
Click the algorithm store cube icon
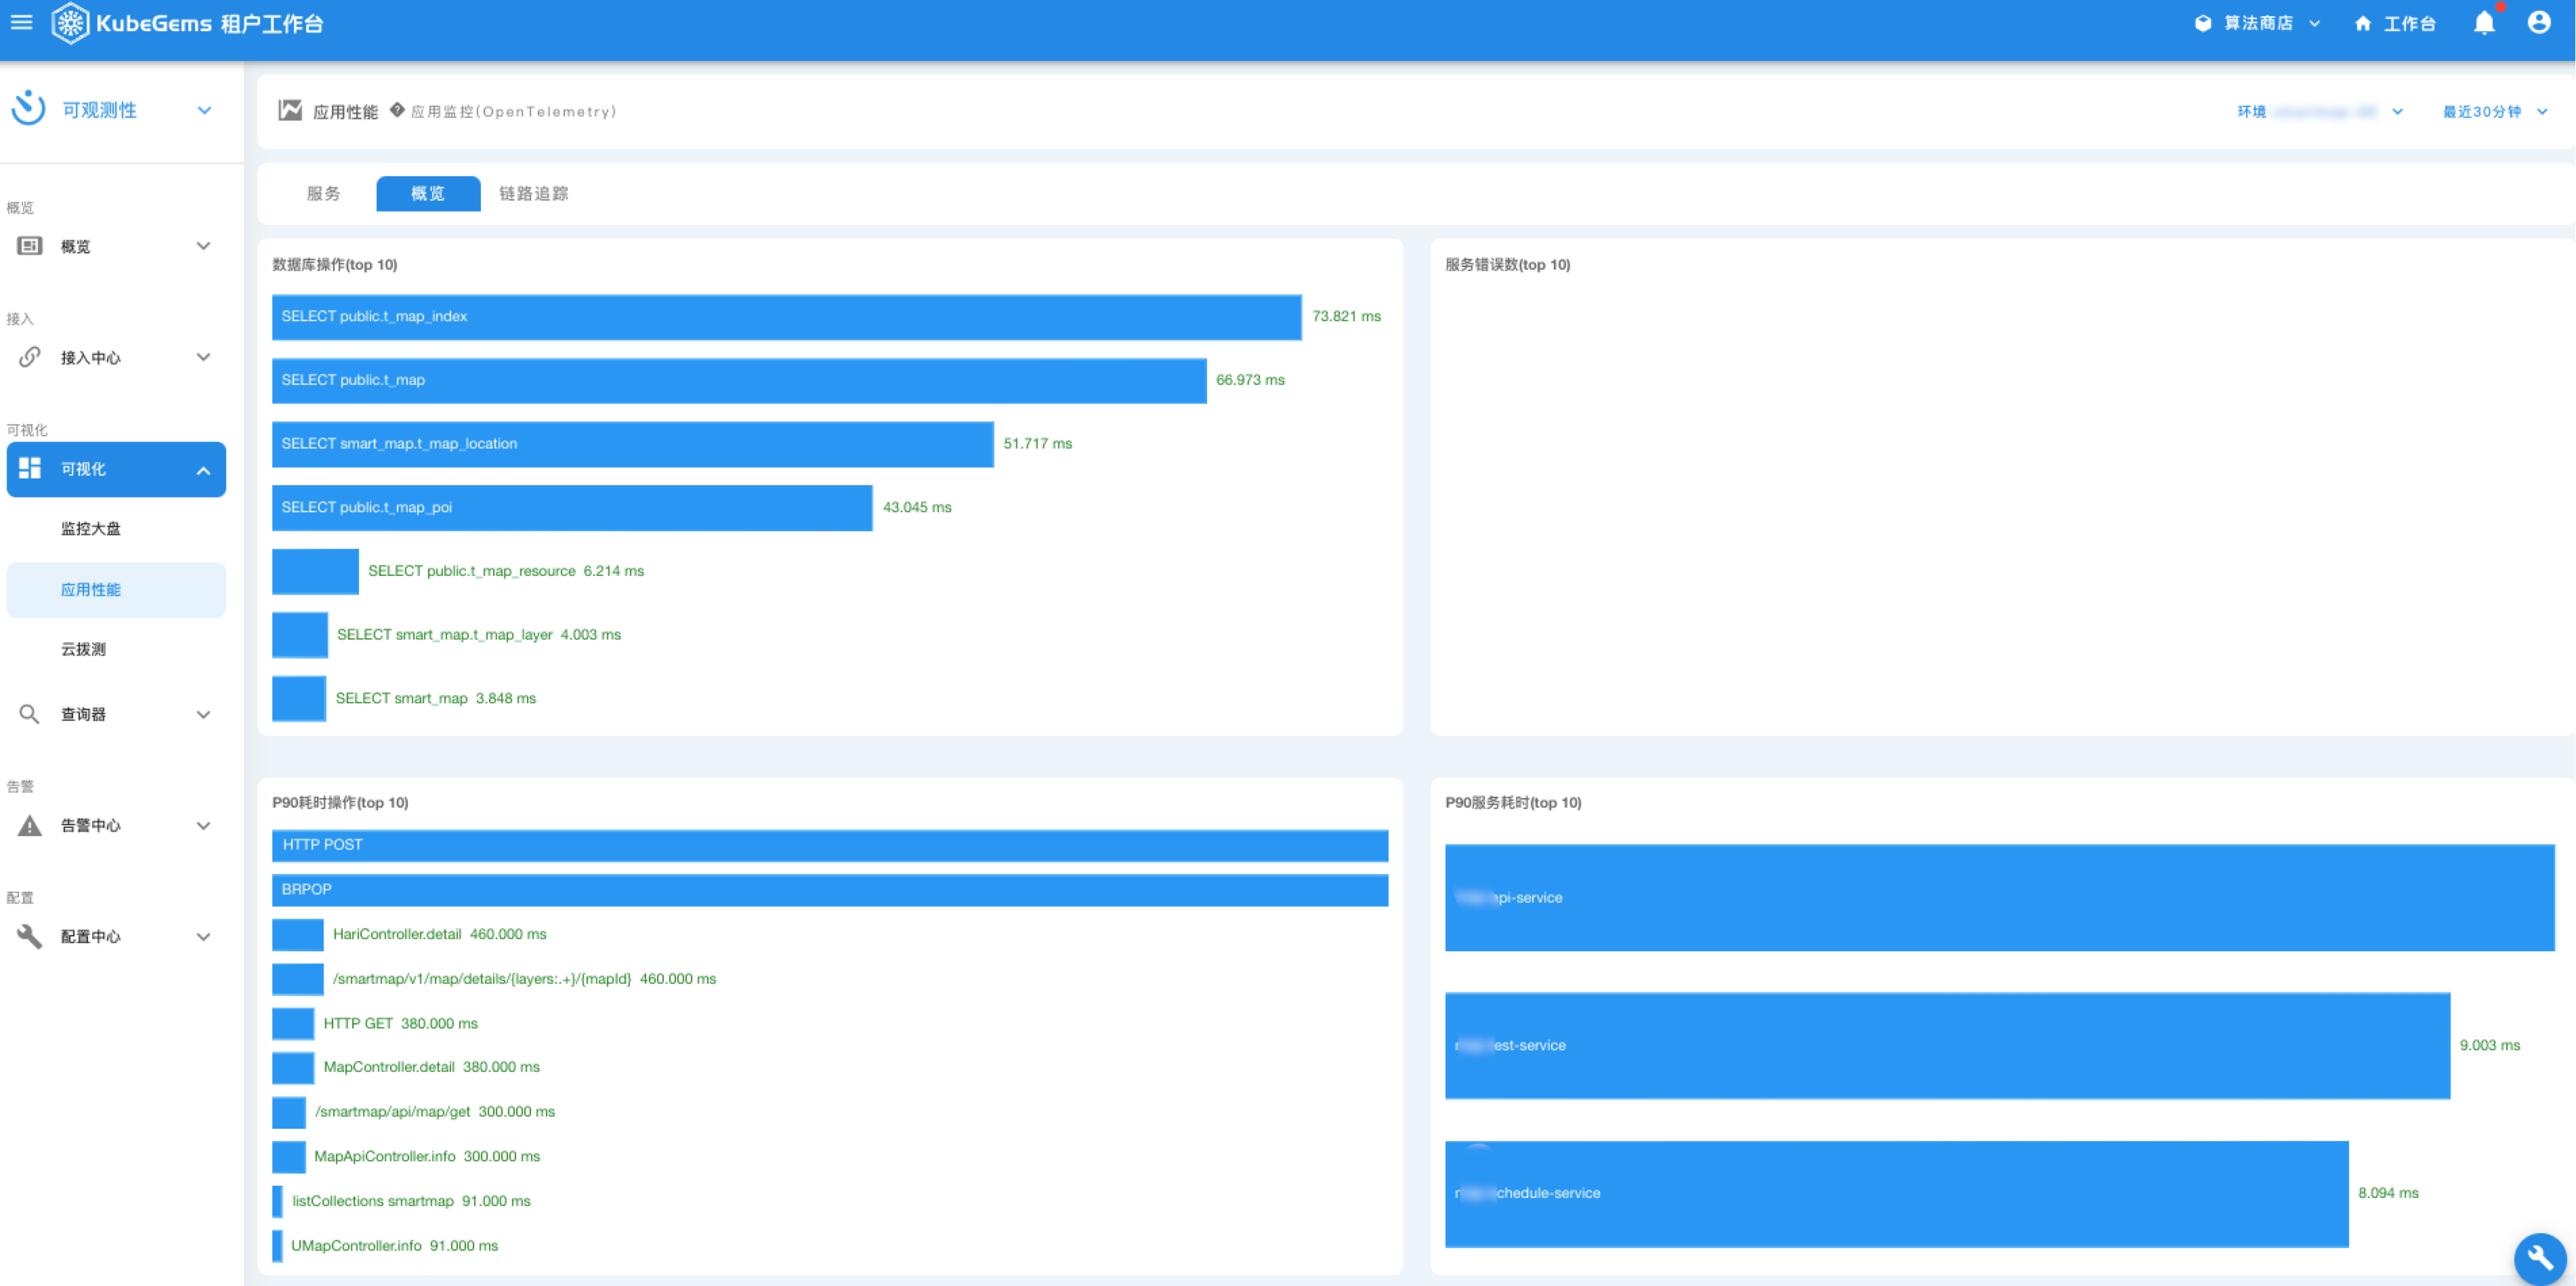[2203, 23]
